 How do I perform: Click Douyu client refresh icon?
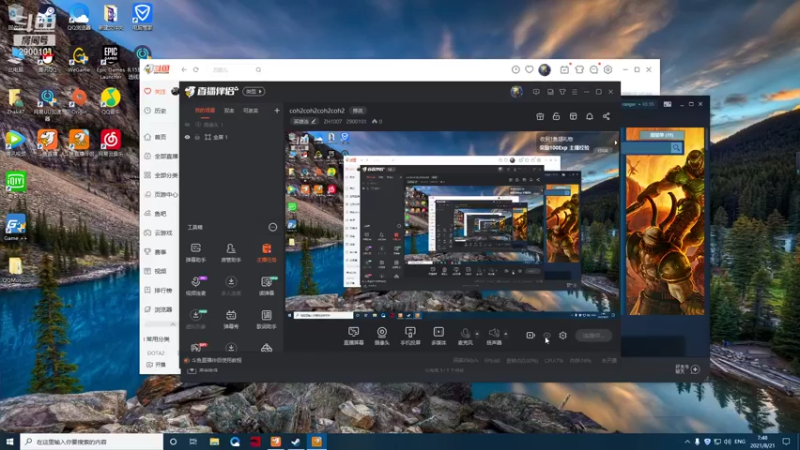[196, 69]
